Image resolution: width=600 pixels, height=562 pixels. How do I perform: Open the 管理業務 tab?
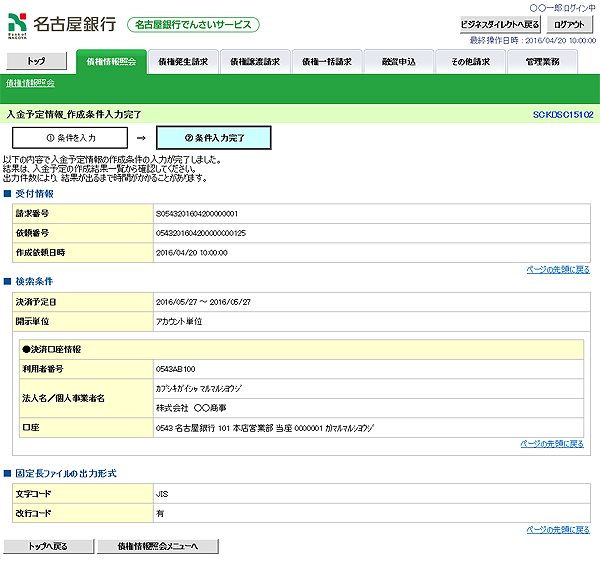pos(543,62)
